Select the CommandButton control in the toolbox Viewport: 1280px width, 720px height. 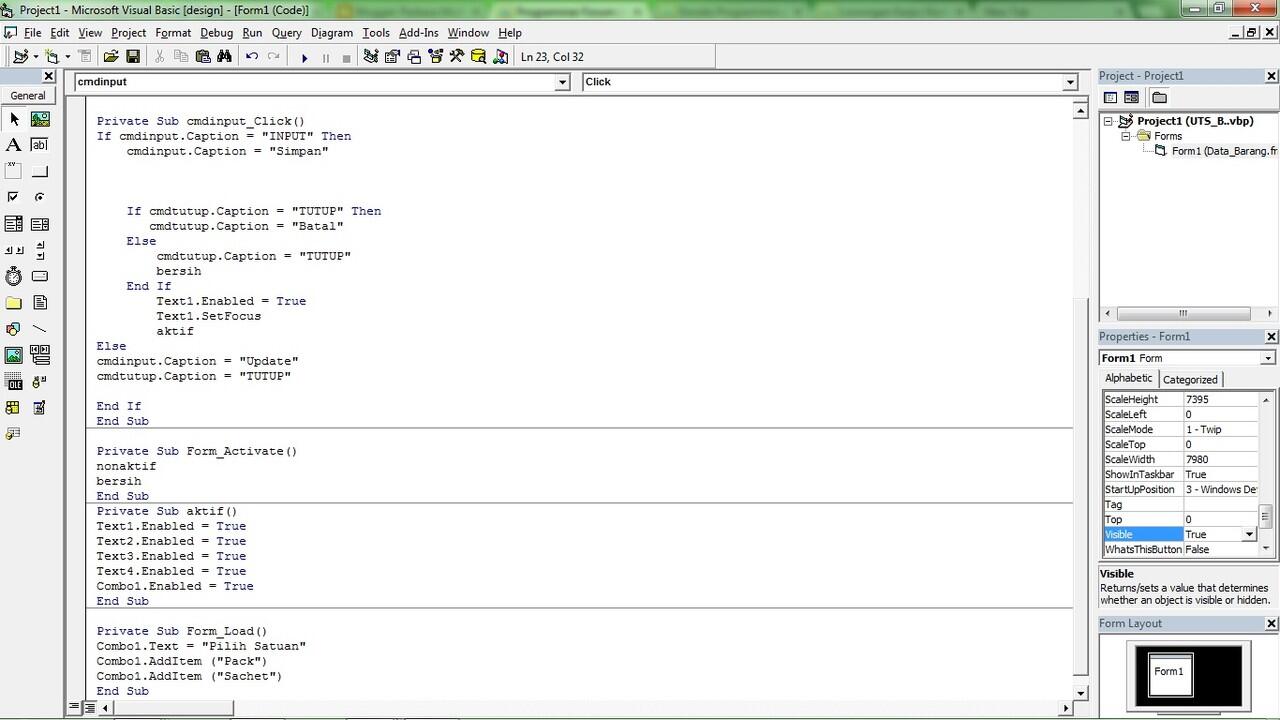click(40, 171)
